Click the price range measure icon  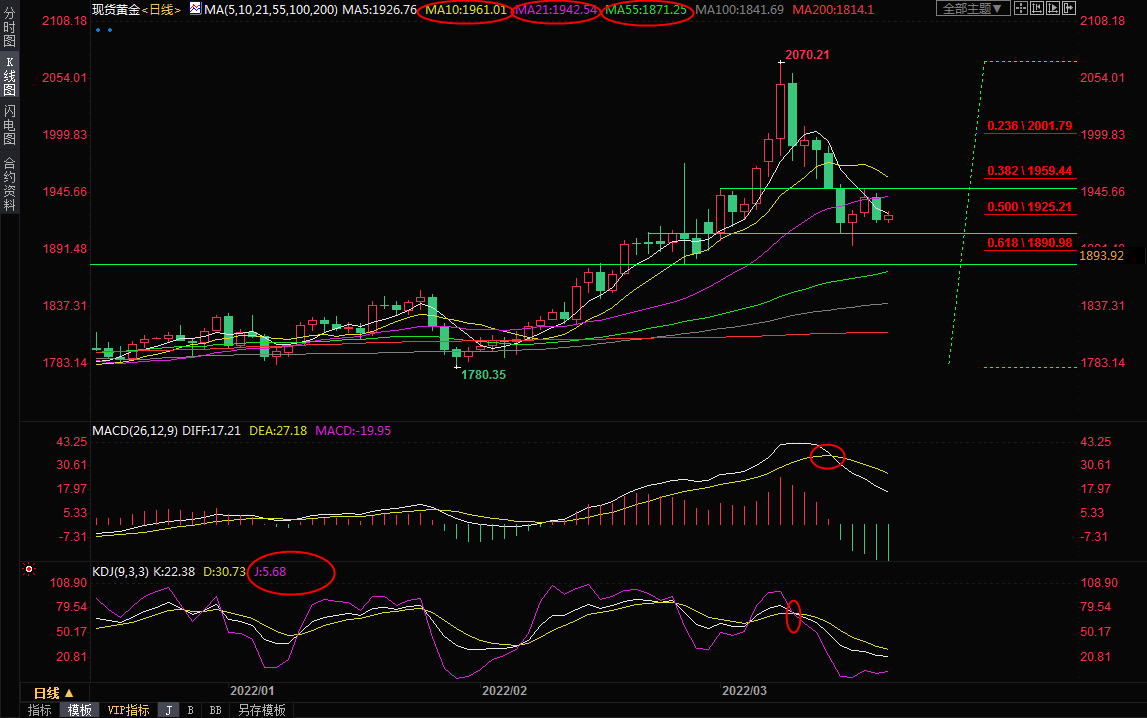(x=1037, y=8)
